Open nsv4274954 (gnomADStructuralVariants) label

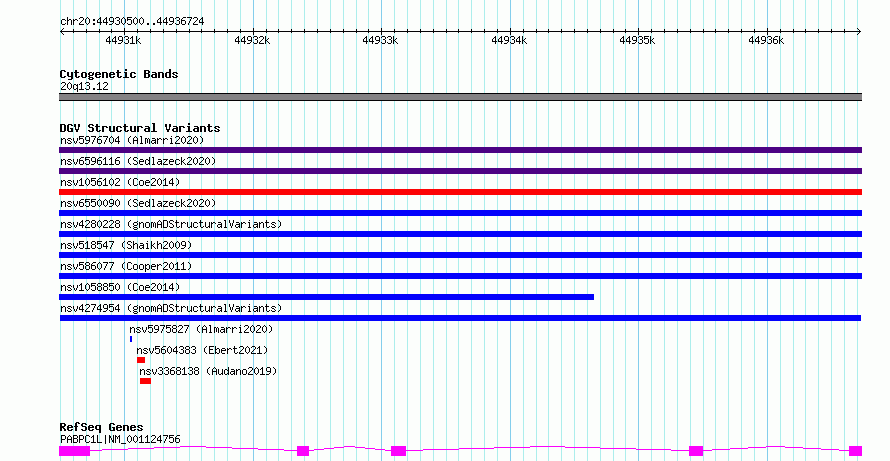171,308
